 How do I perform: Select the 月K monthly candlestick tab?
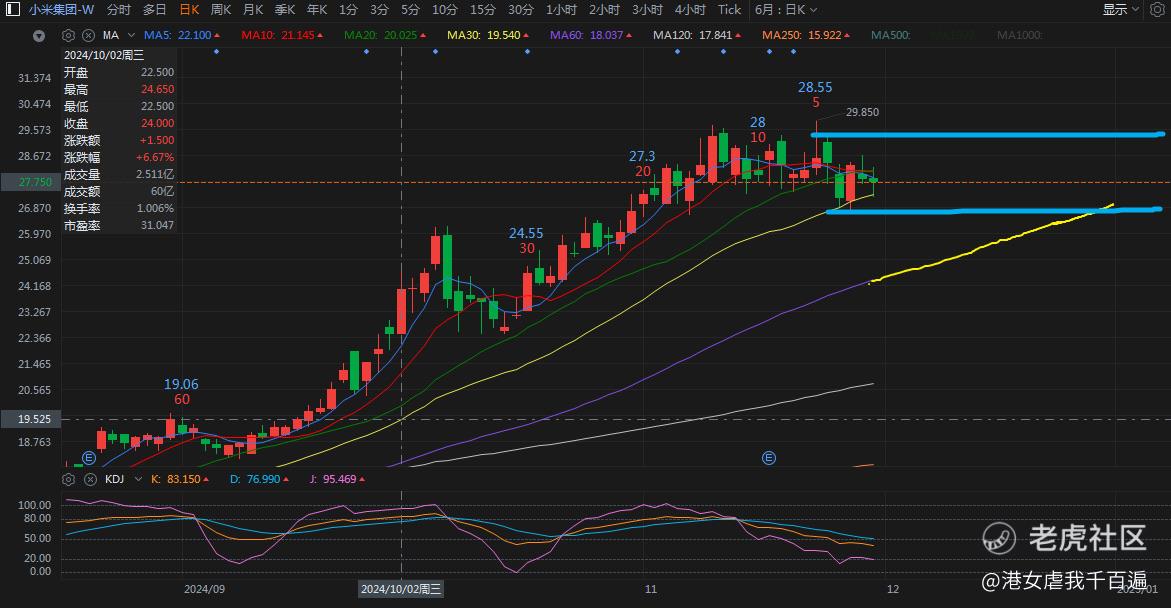[x=253, y=10]
